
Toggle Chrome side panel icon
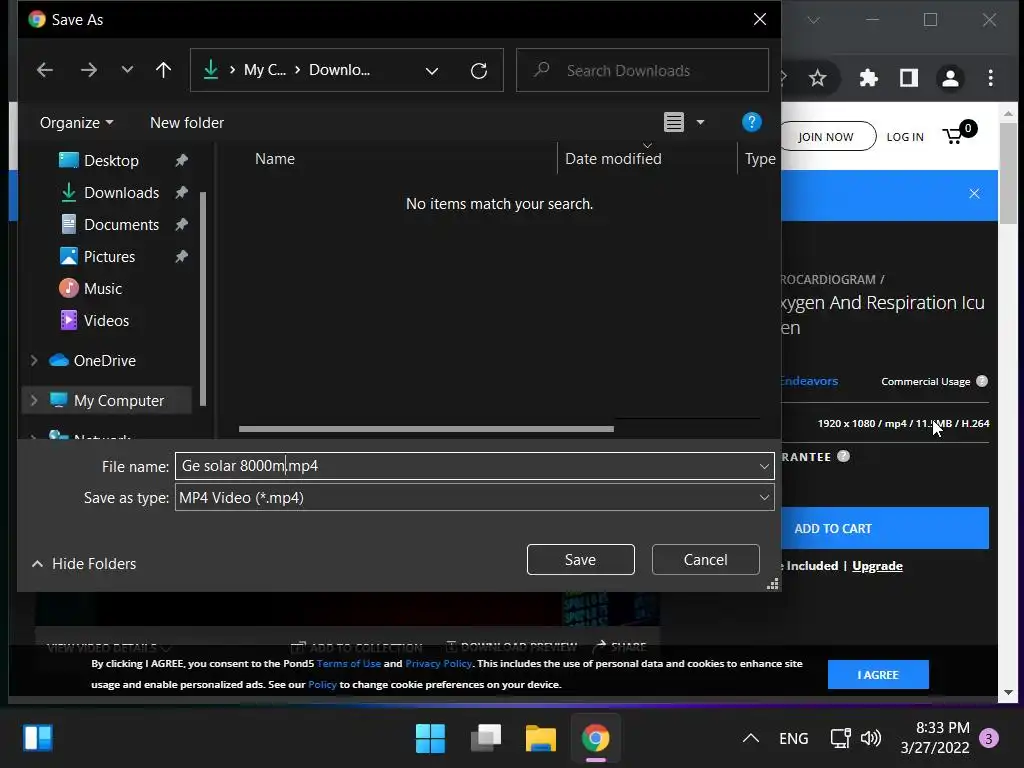tap(908, 78)
